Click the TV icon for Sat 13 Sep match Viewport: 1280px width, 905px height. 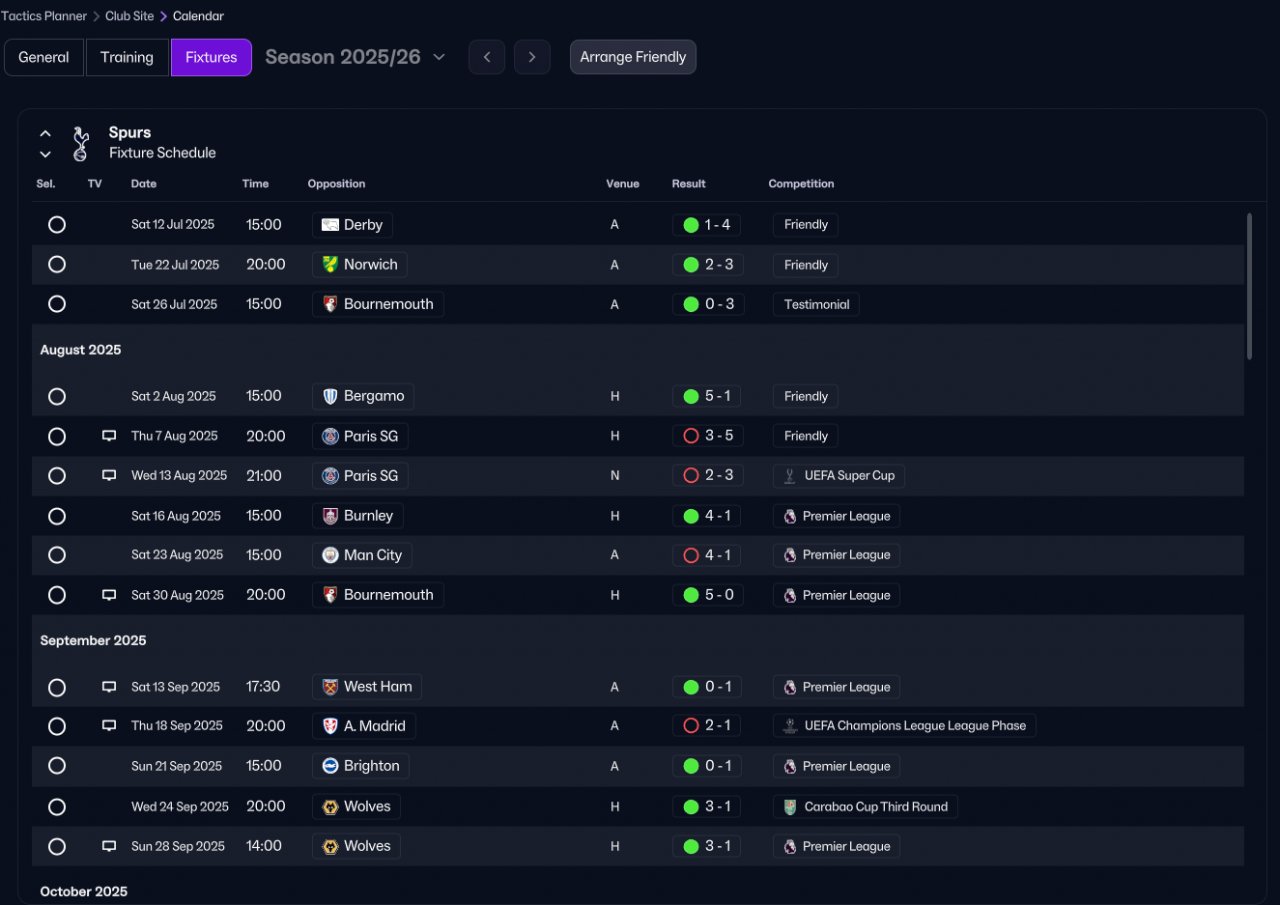pos(109,687)
